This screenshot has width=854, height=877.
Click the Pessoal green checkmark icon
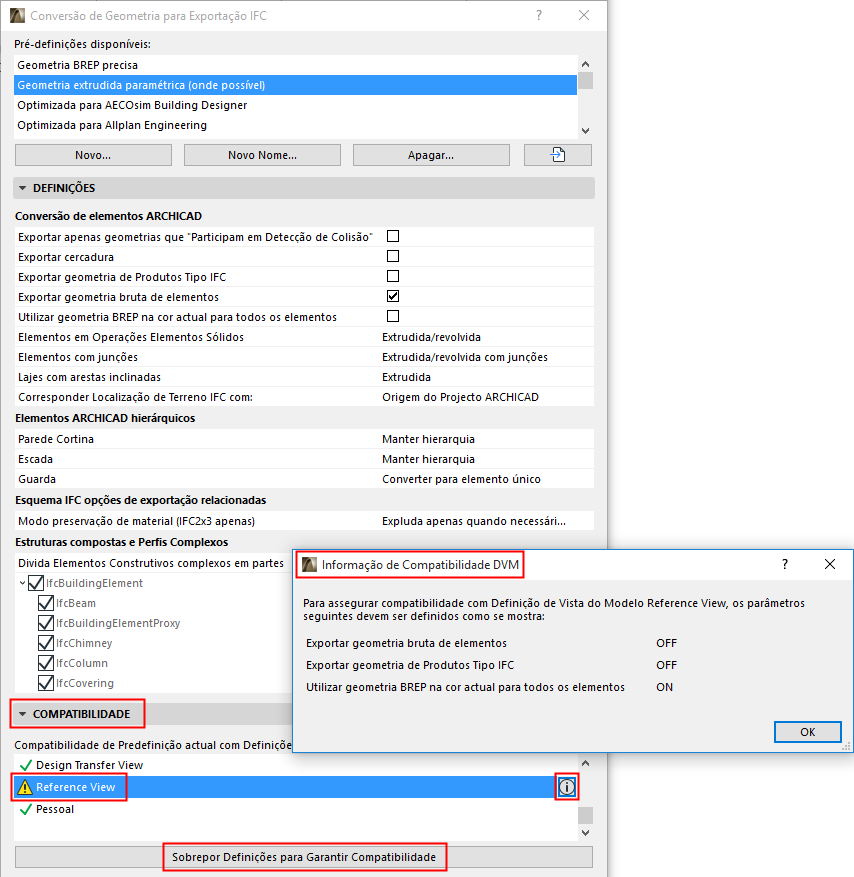pyautogui.click(x=26, y=809)
